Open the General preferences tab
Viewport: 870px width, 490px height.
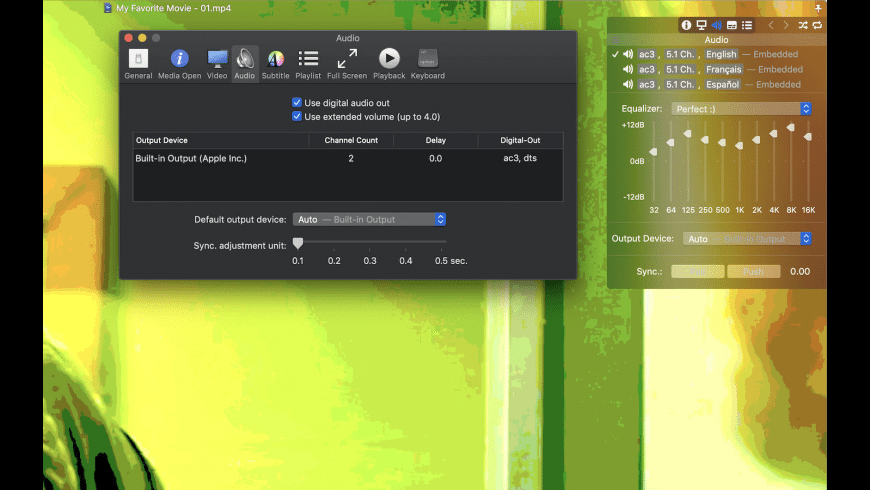coord(138,64)
